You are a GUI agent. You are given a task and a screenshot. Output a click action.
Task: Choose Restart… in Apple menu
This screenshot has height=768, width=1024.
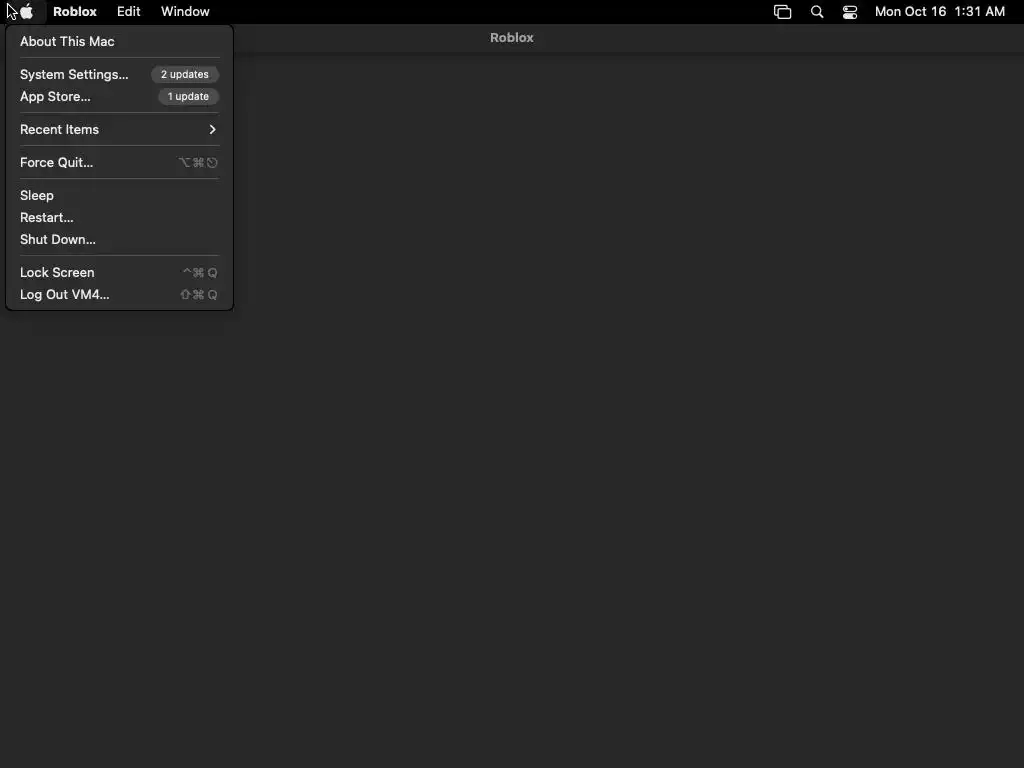pos(120,217)
